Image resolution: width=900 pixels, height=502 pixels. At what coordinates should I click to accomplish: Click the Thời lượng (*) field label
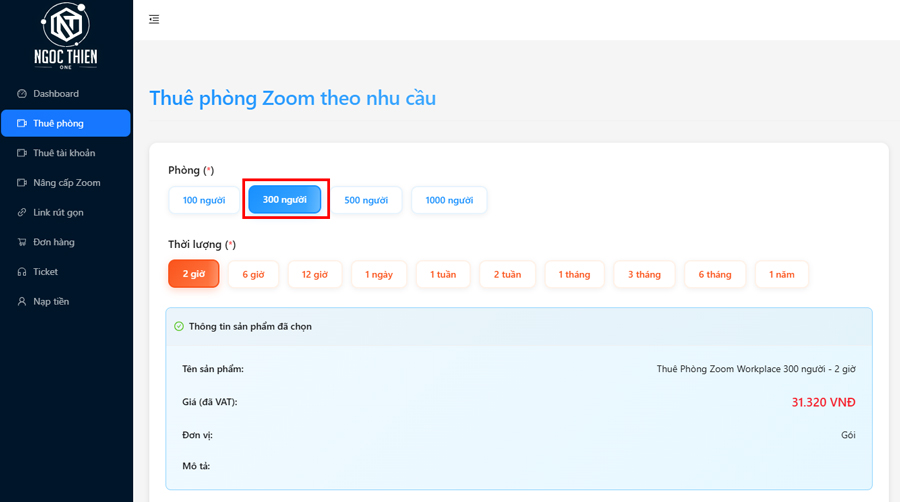click(x=202, y=244)
